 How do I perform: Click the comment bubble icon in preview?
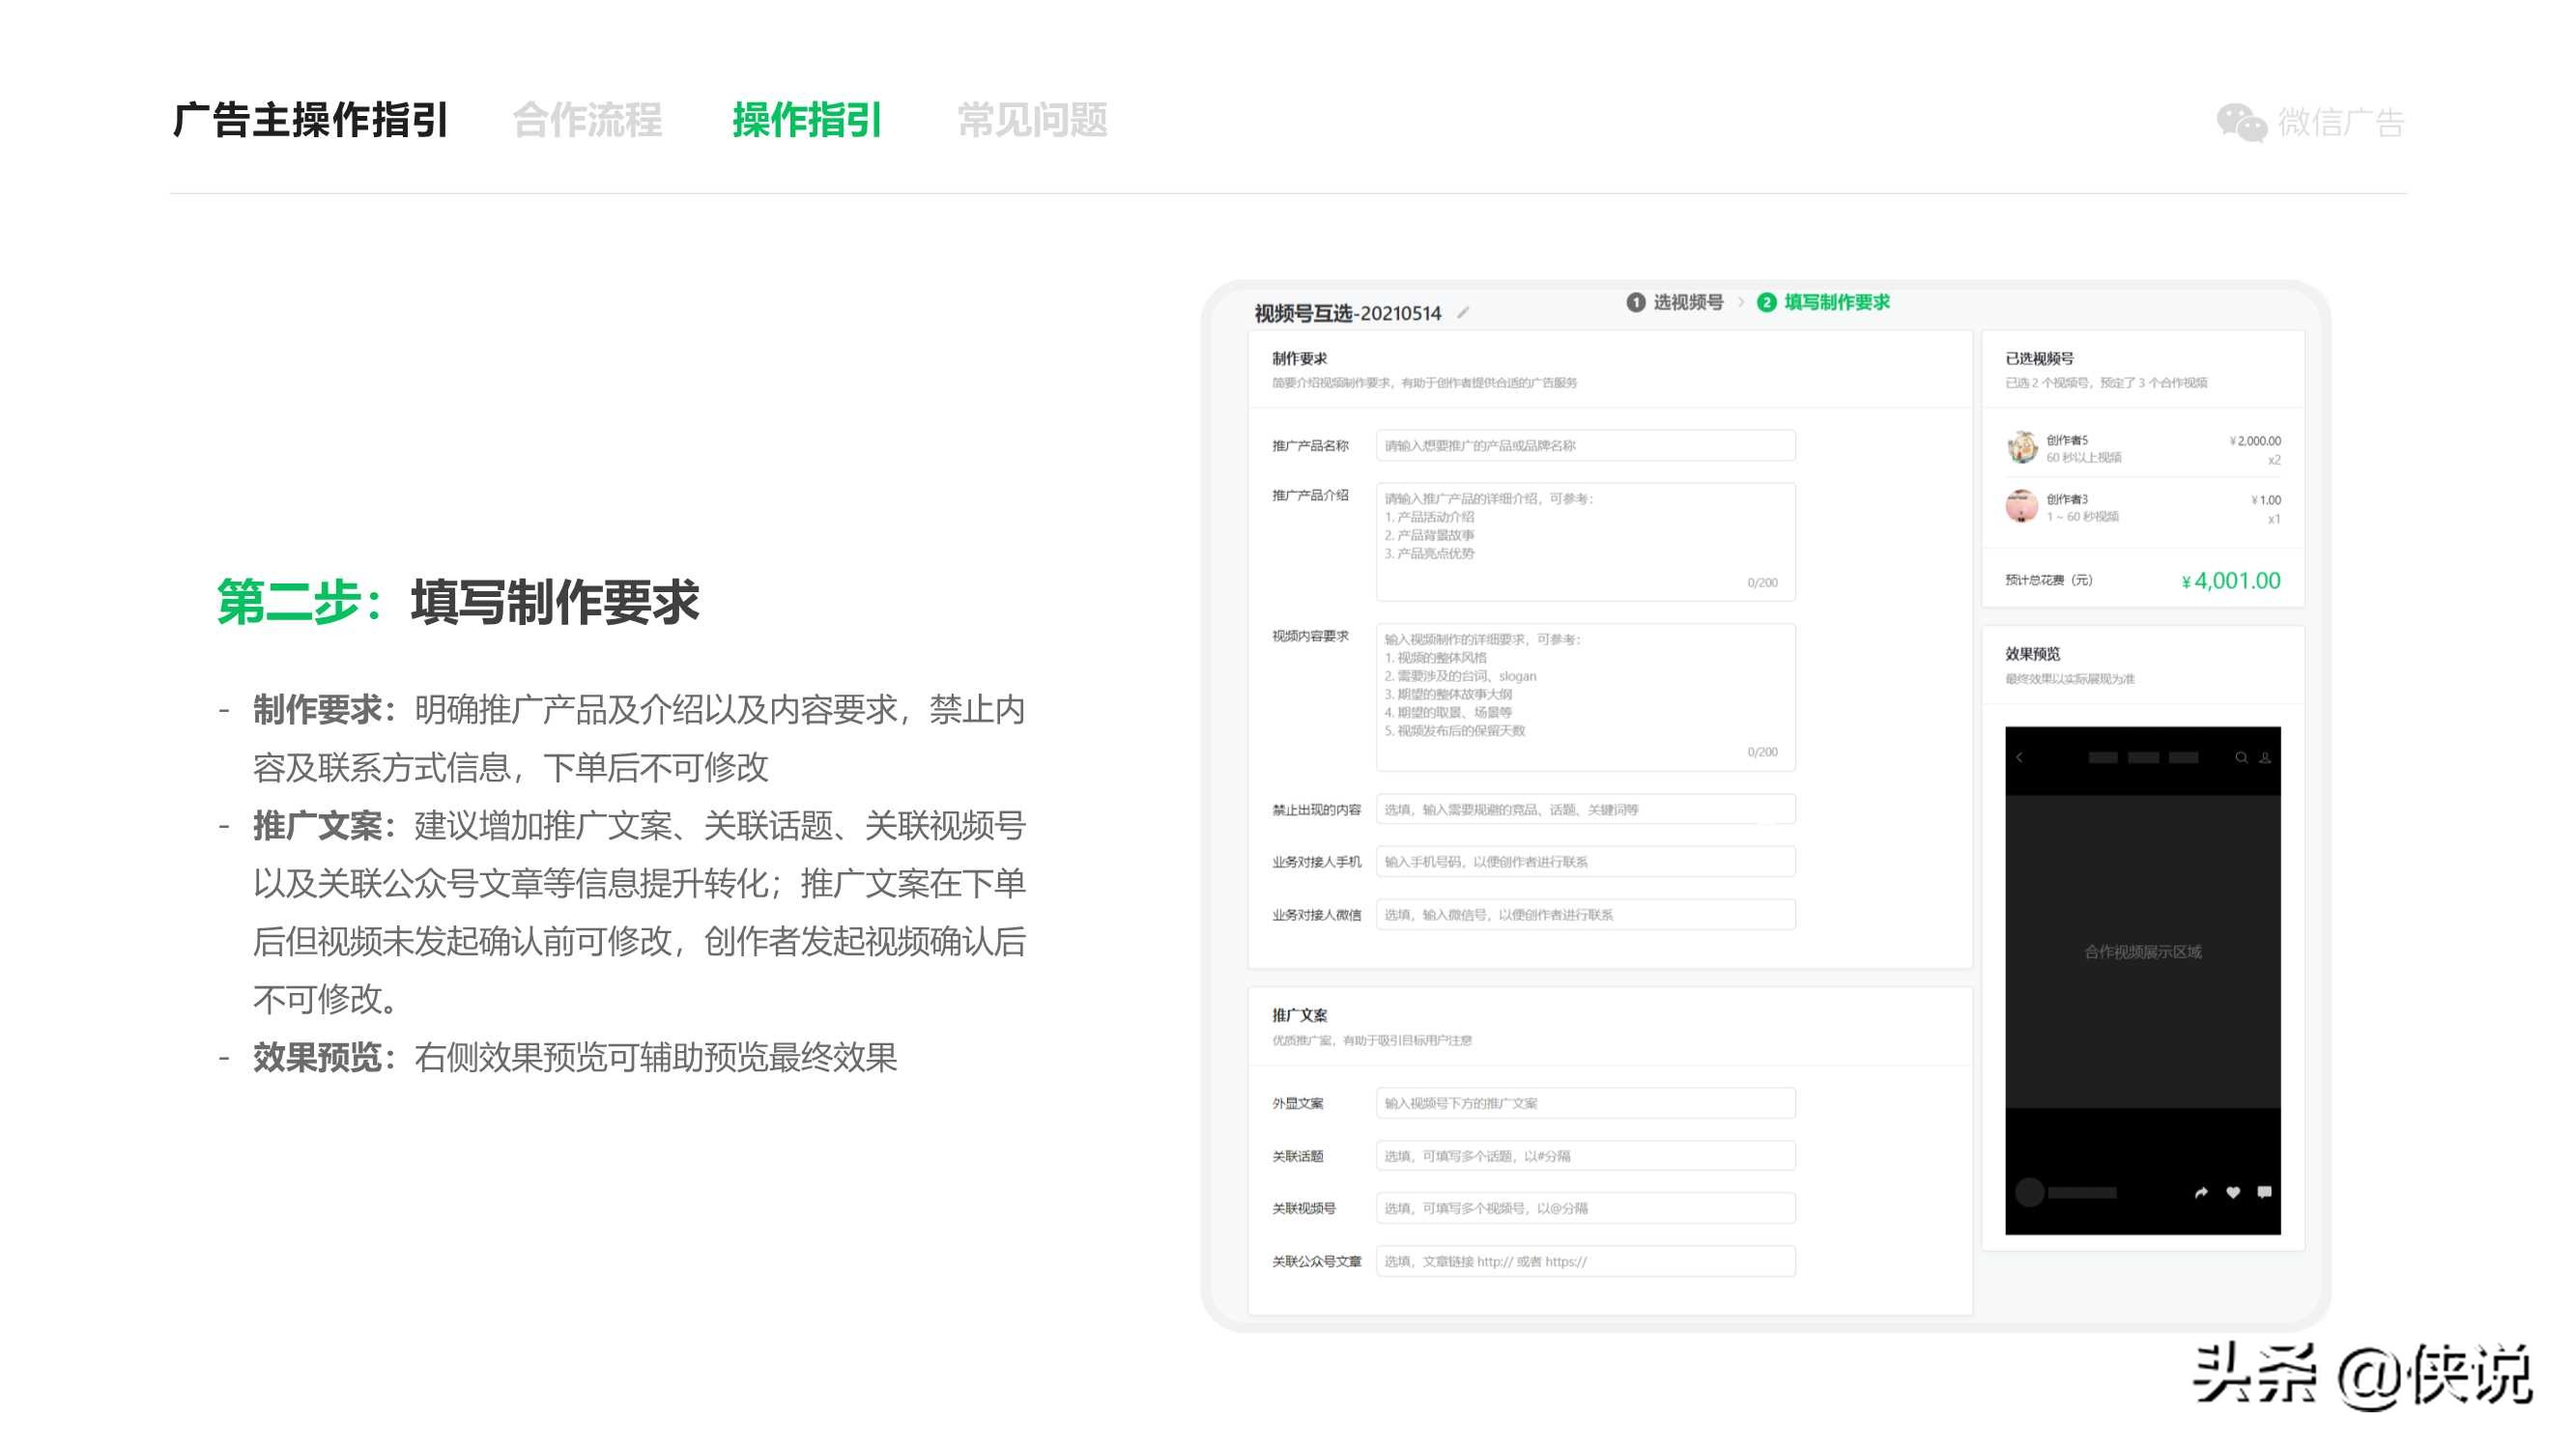[x=2265, y=1192]
